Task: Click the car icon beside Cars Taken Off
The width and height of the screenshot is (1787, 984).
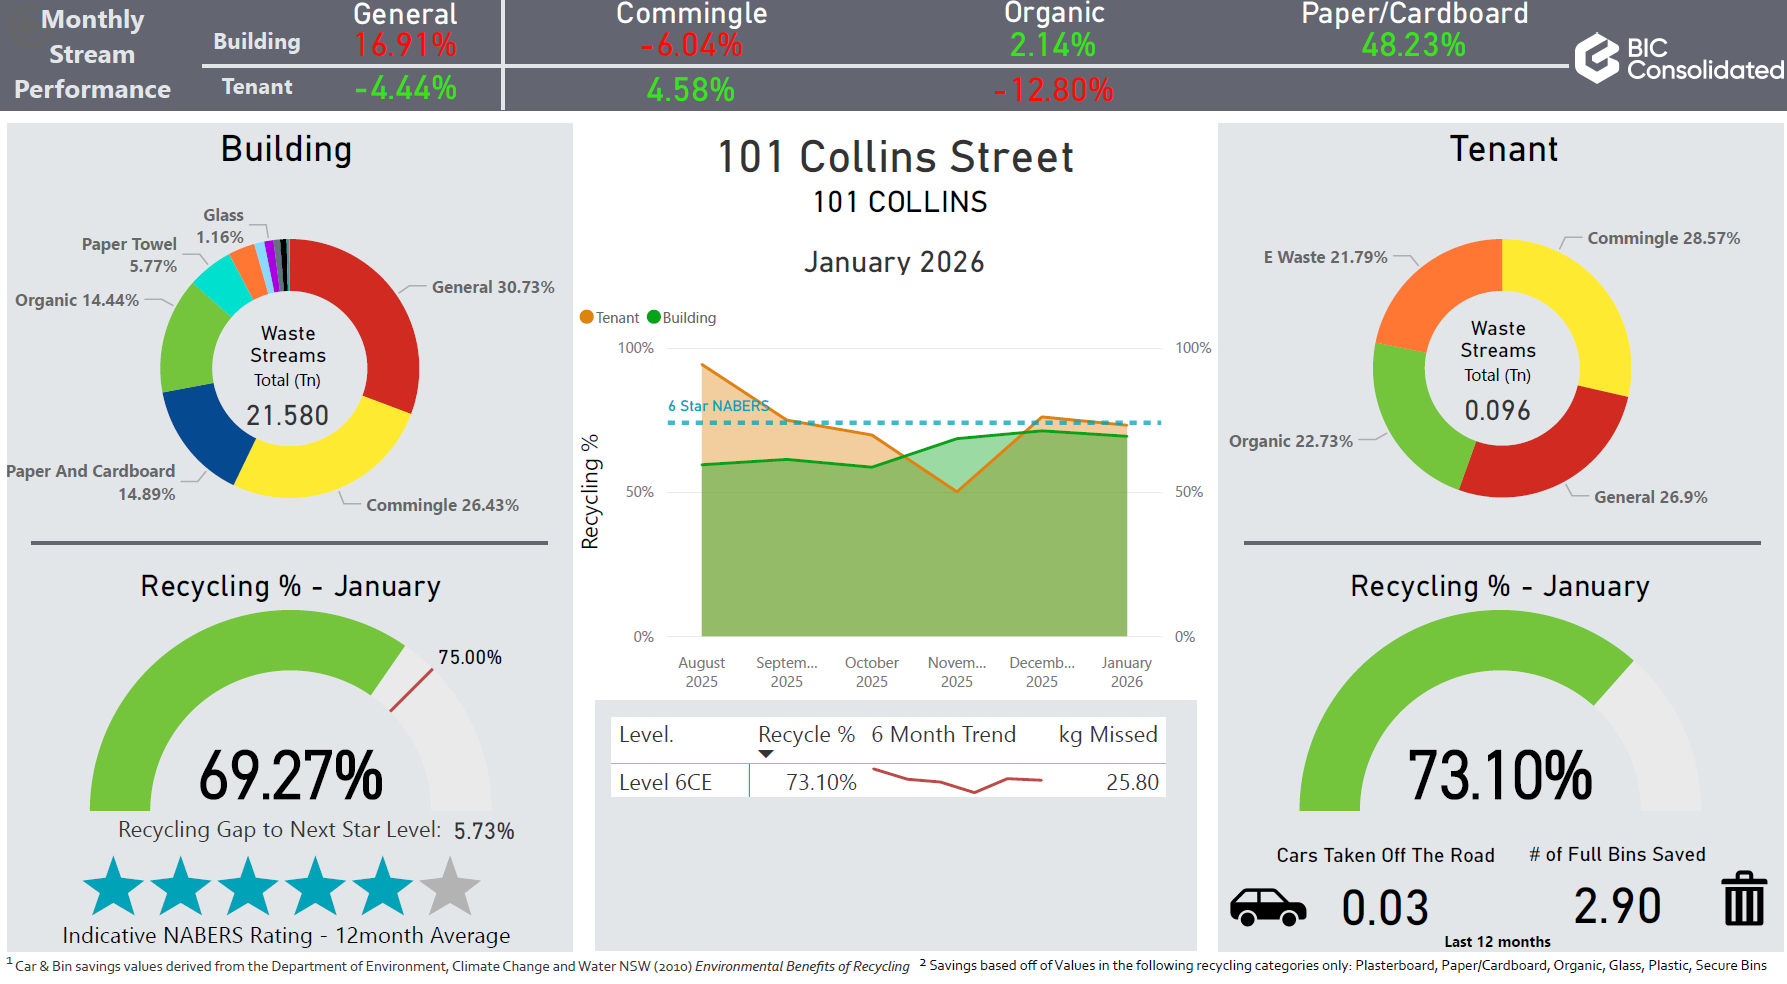Action: pyautogui.click(x=1267, y=907)
